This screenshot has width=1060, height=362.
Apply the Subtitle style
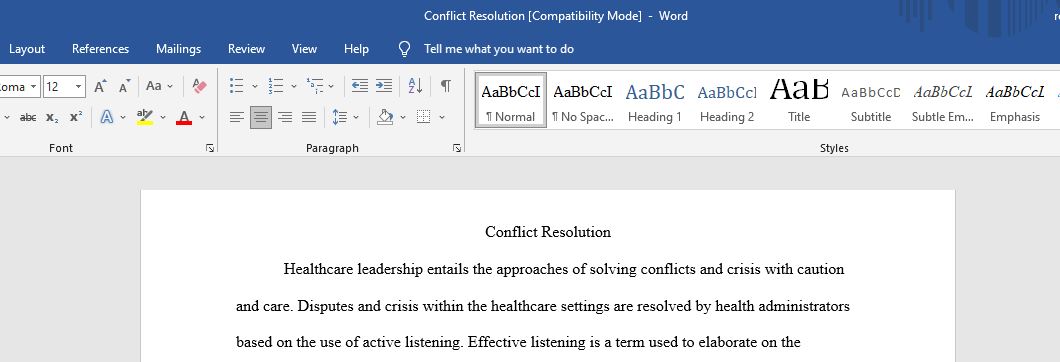(x=871, y=100)
